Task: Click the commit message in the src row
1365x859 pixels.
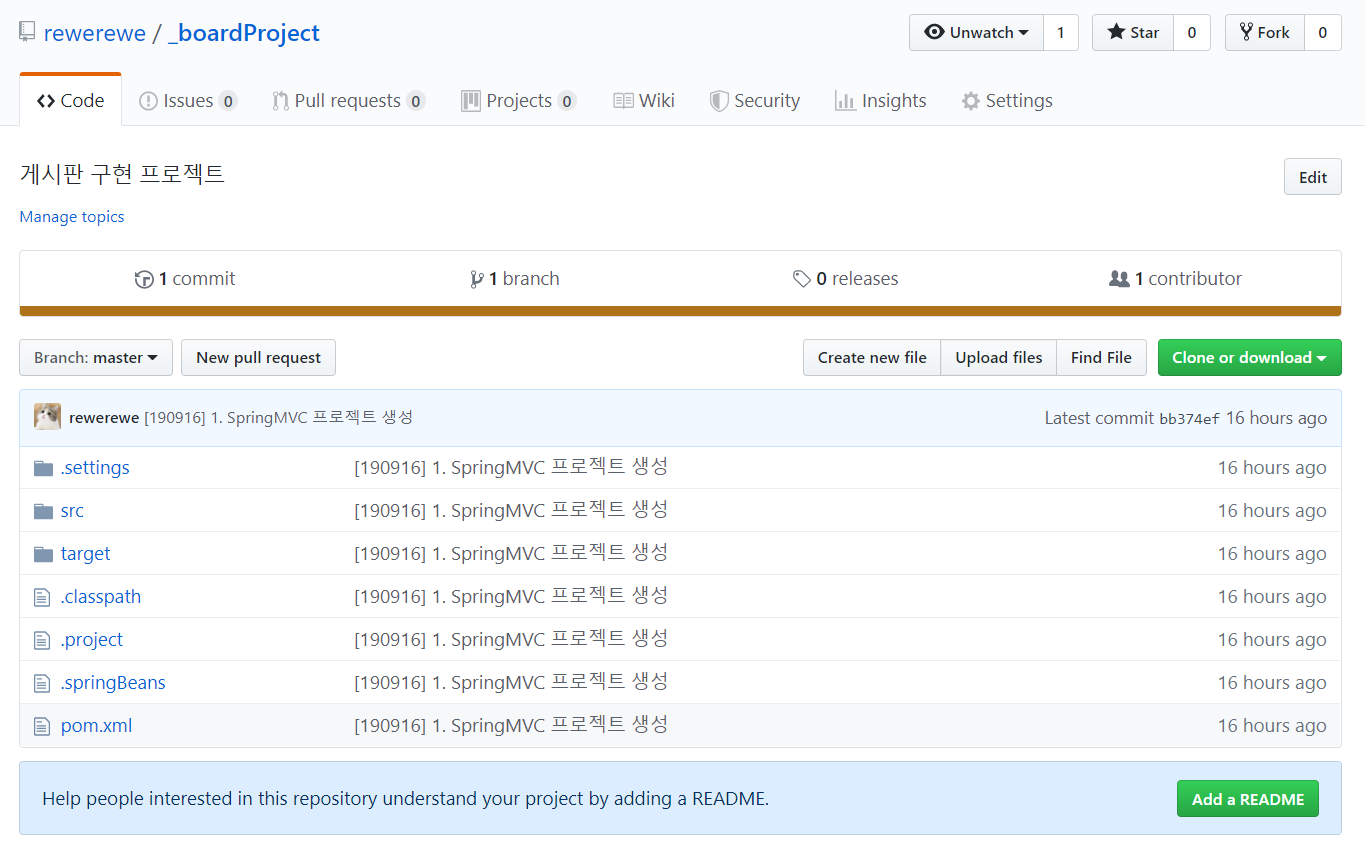Action: pos(511,511)
